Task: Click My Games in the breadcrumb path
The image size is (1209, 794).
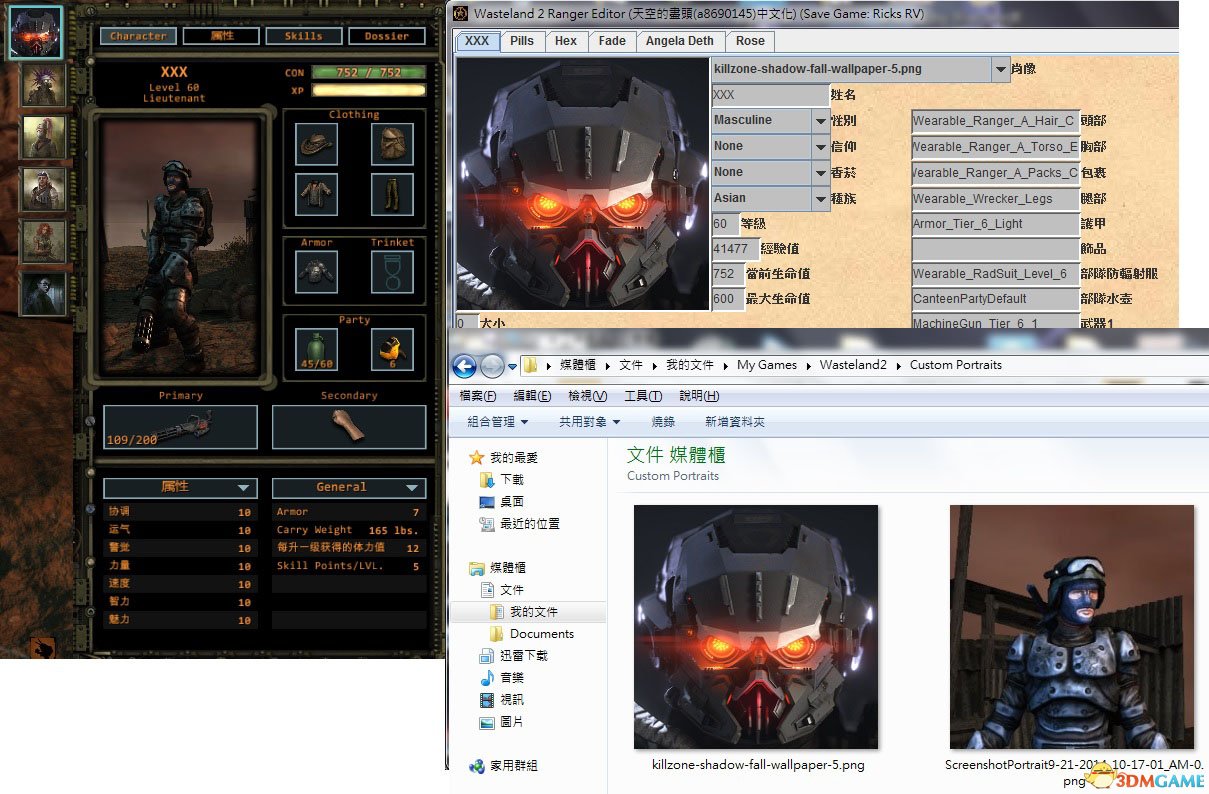Action: (x=767, y=365)
